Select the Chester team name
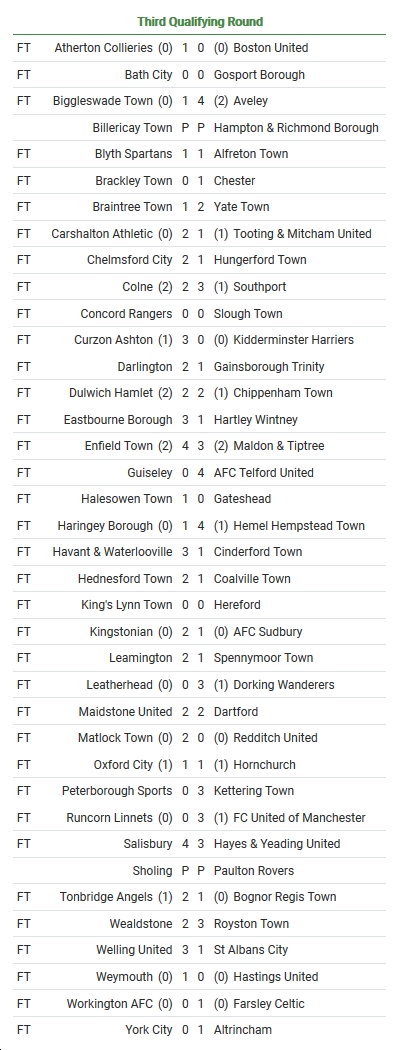This screenshot has width=393, height=1050. [x=234, y=181]
